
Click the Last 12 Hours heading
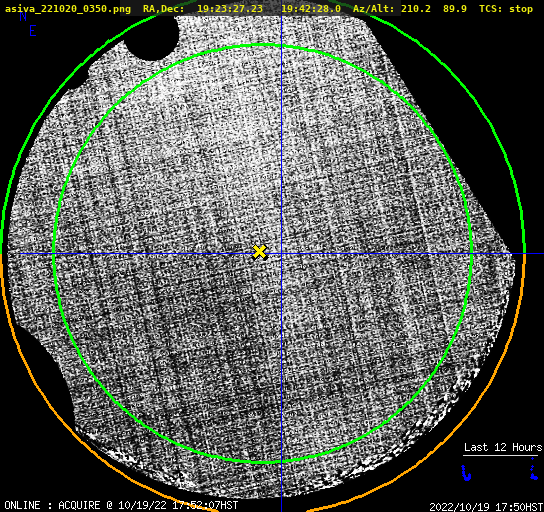point(503,447)
